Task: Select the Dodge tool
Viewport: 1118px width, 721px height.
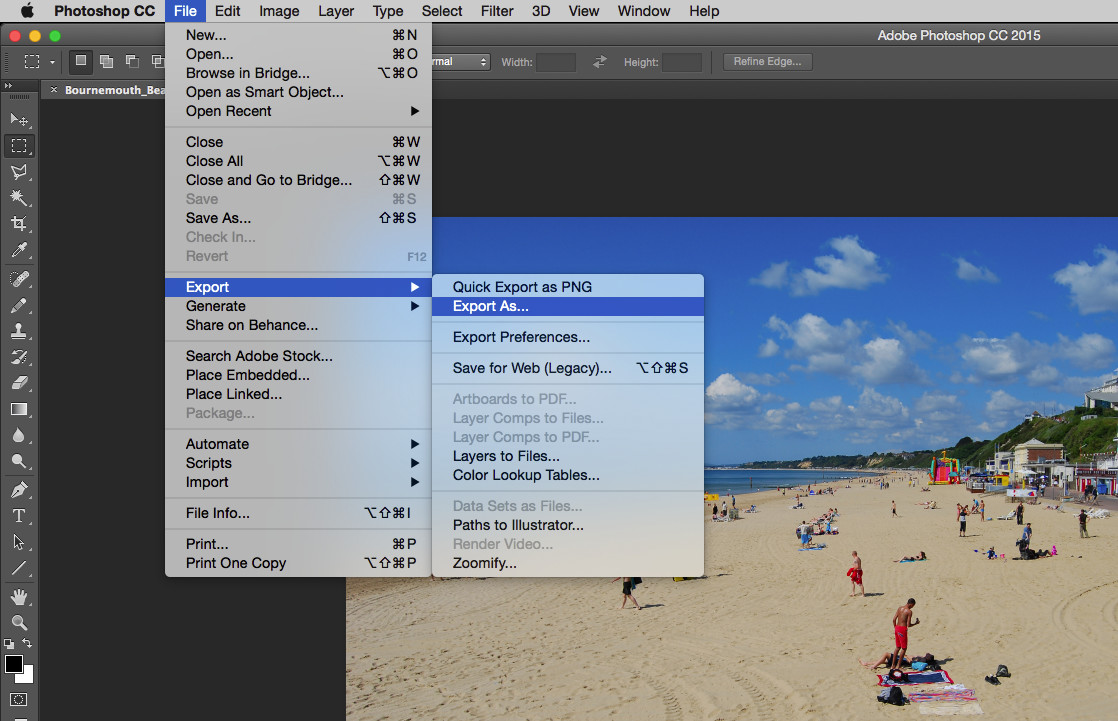Action: (19, 461)
